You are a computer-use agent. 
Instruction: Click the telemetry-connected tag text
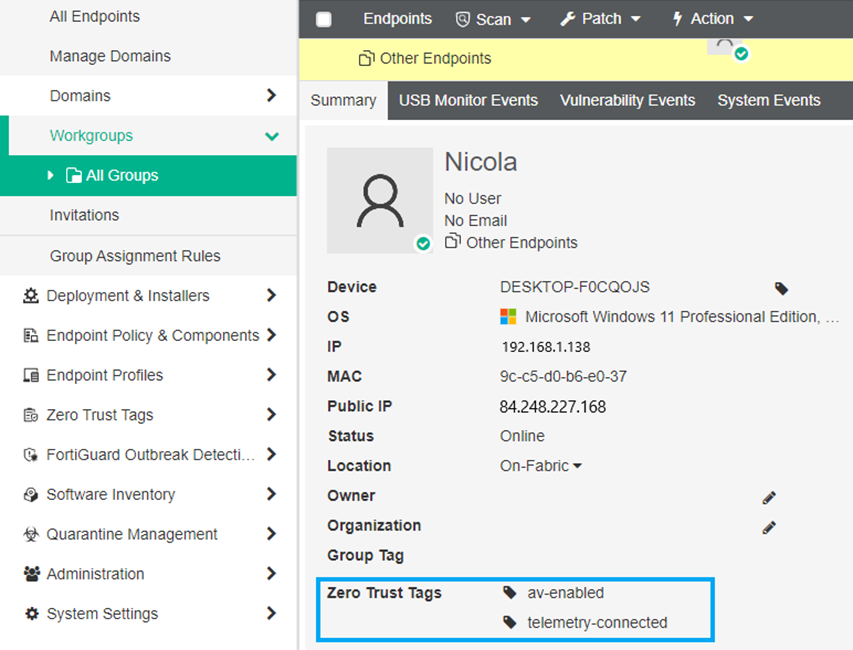pyautogui.click(x=597, y=623)
